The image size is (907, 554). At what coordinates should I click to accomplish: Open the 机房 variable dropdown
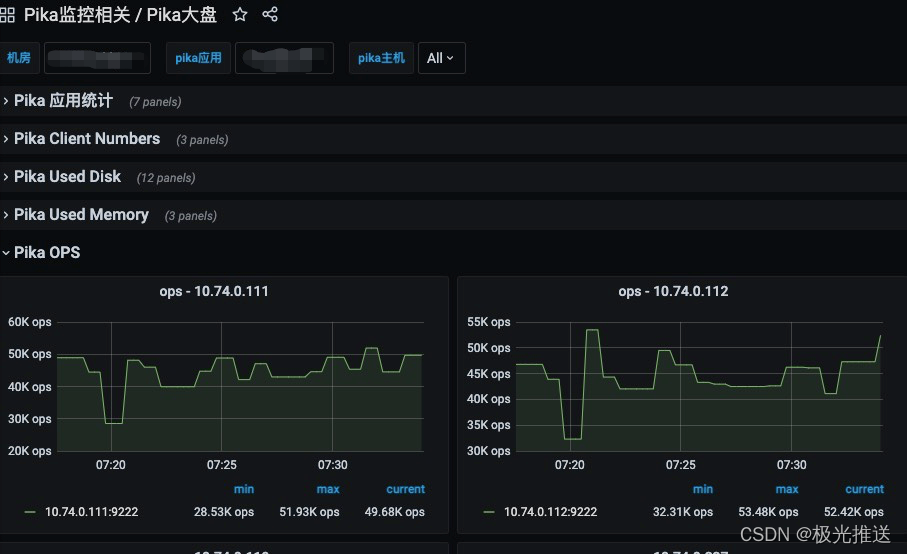pyautogui.click(x=97, y=58)
